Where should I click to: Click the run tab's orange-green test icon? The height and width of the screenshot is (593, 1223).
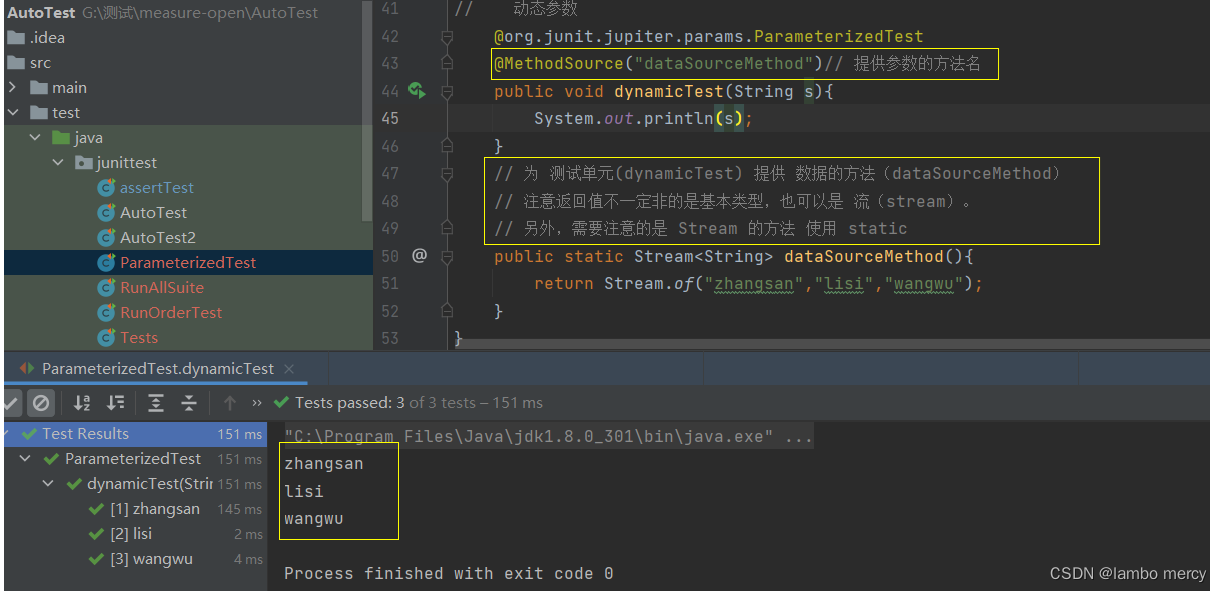[x=27, y=368]
